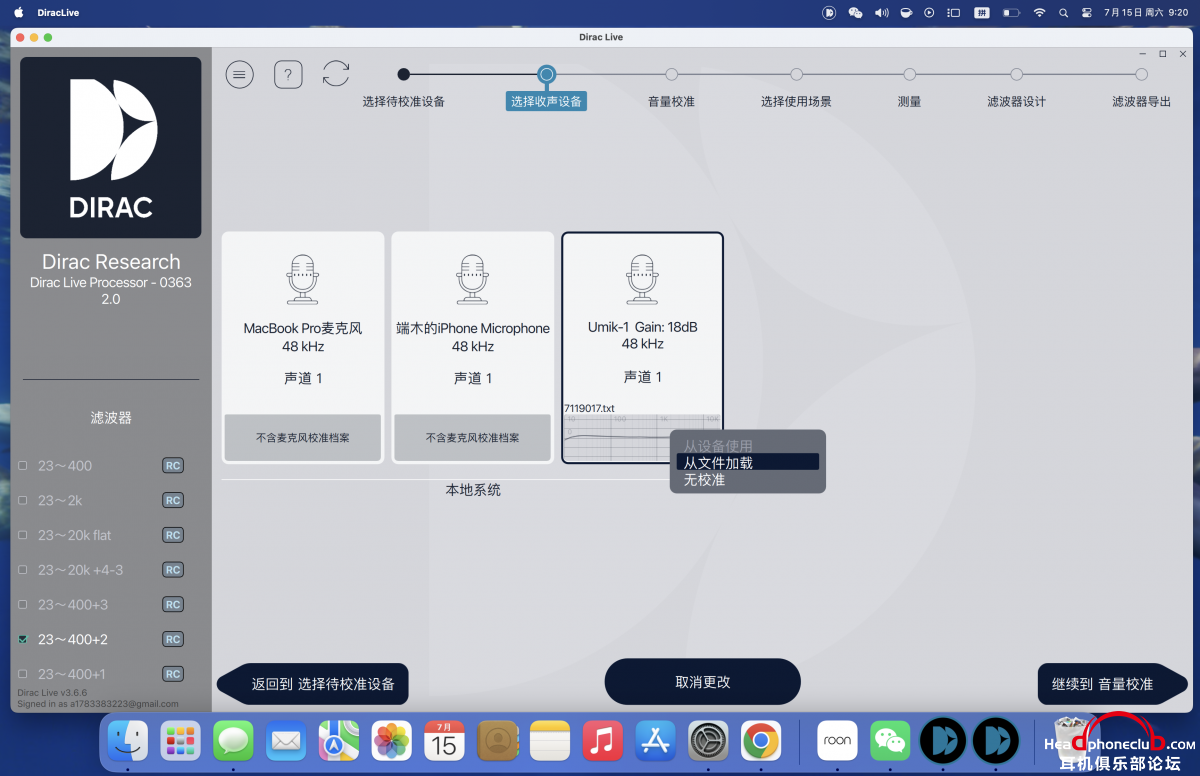Open Launchpad from the Dock

pyautogui.click(x=181, y=741)
